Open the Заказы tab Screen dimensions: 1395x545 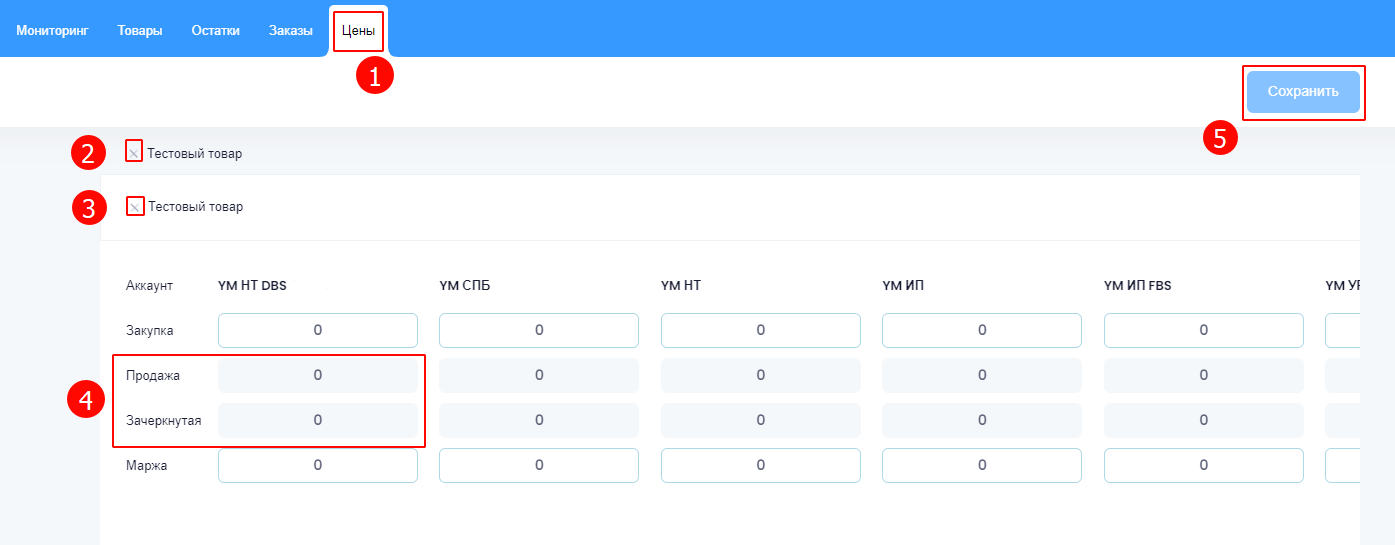pyautogui.click(x=291, y=30)
